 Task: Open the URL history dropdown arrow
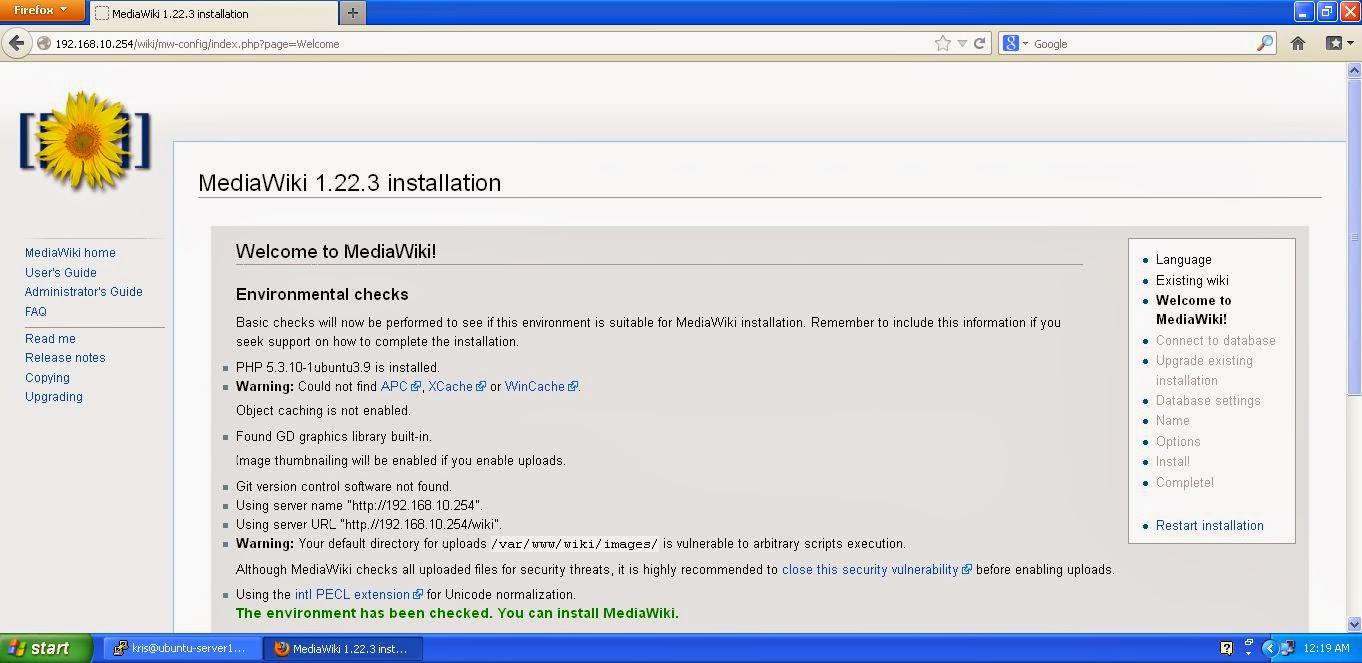click(x=962, y=43)
